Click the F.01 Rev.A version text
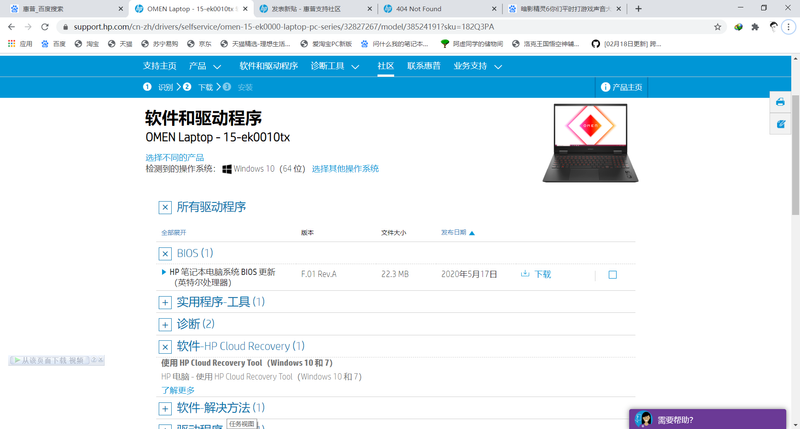 [319, 274]
